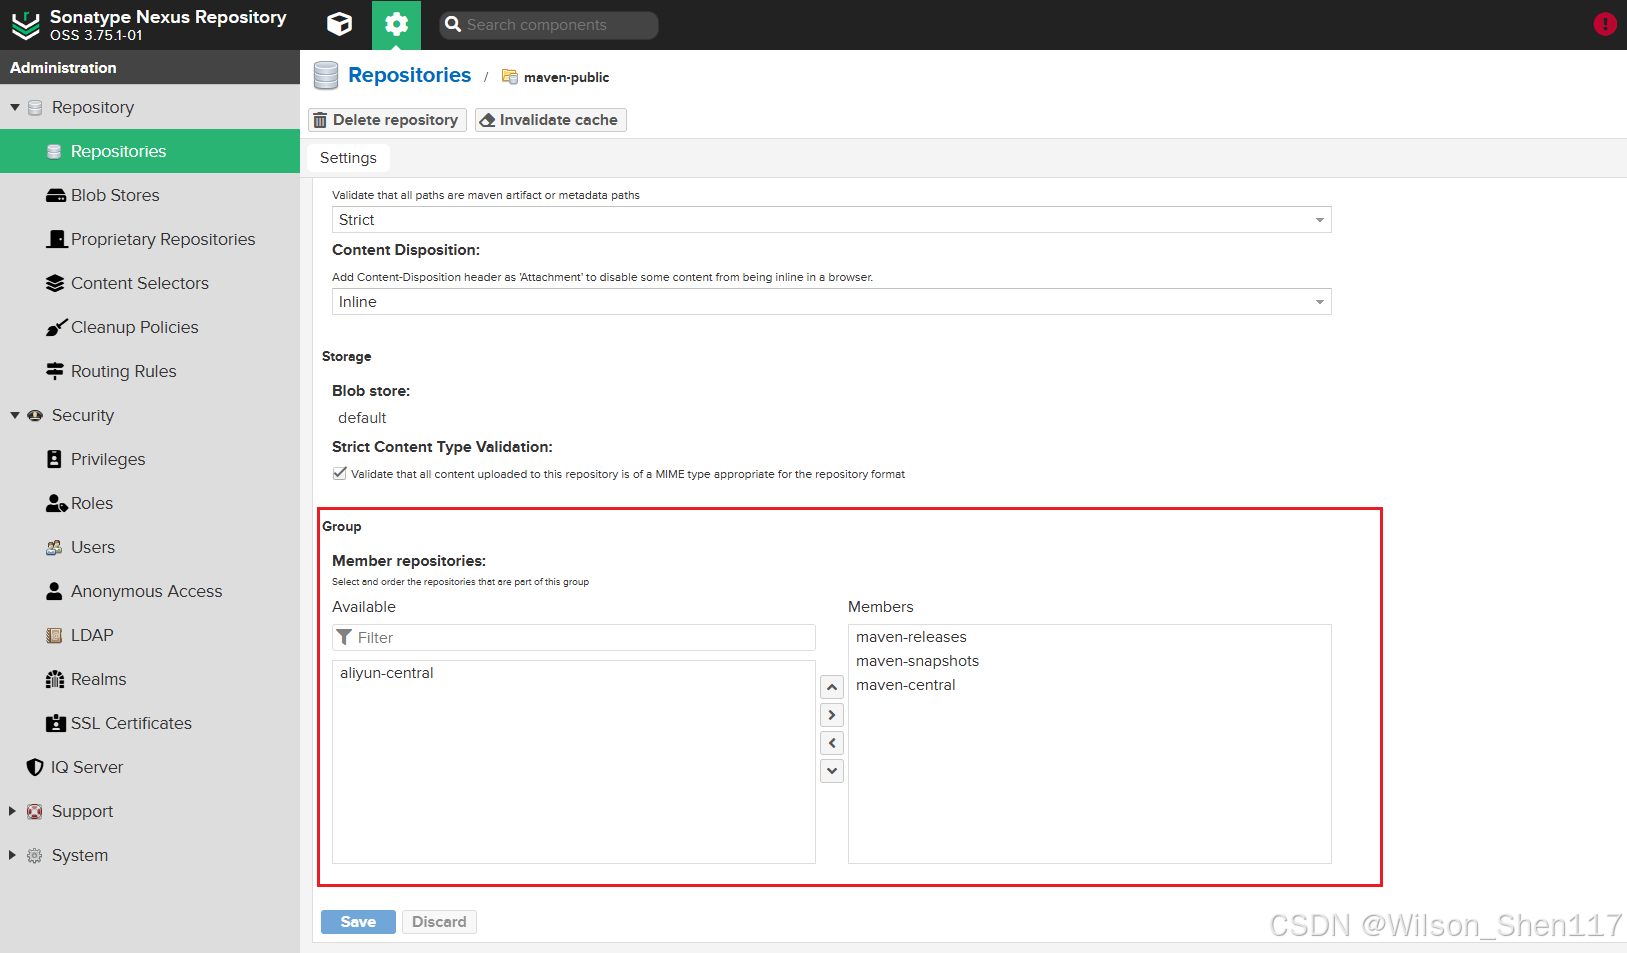Click the Blob Stores drive icon
The width and height of the screenshot is (1627, 953).
[x=56, y=195]
